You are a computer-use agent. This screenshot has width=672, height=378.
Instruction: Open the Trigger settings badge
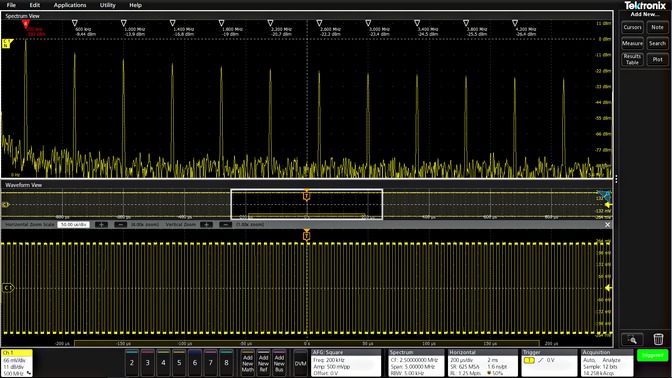point(549,363)
